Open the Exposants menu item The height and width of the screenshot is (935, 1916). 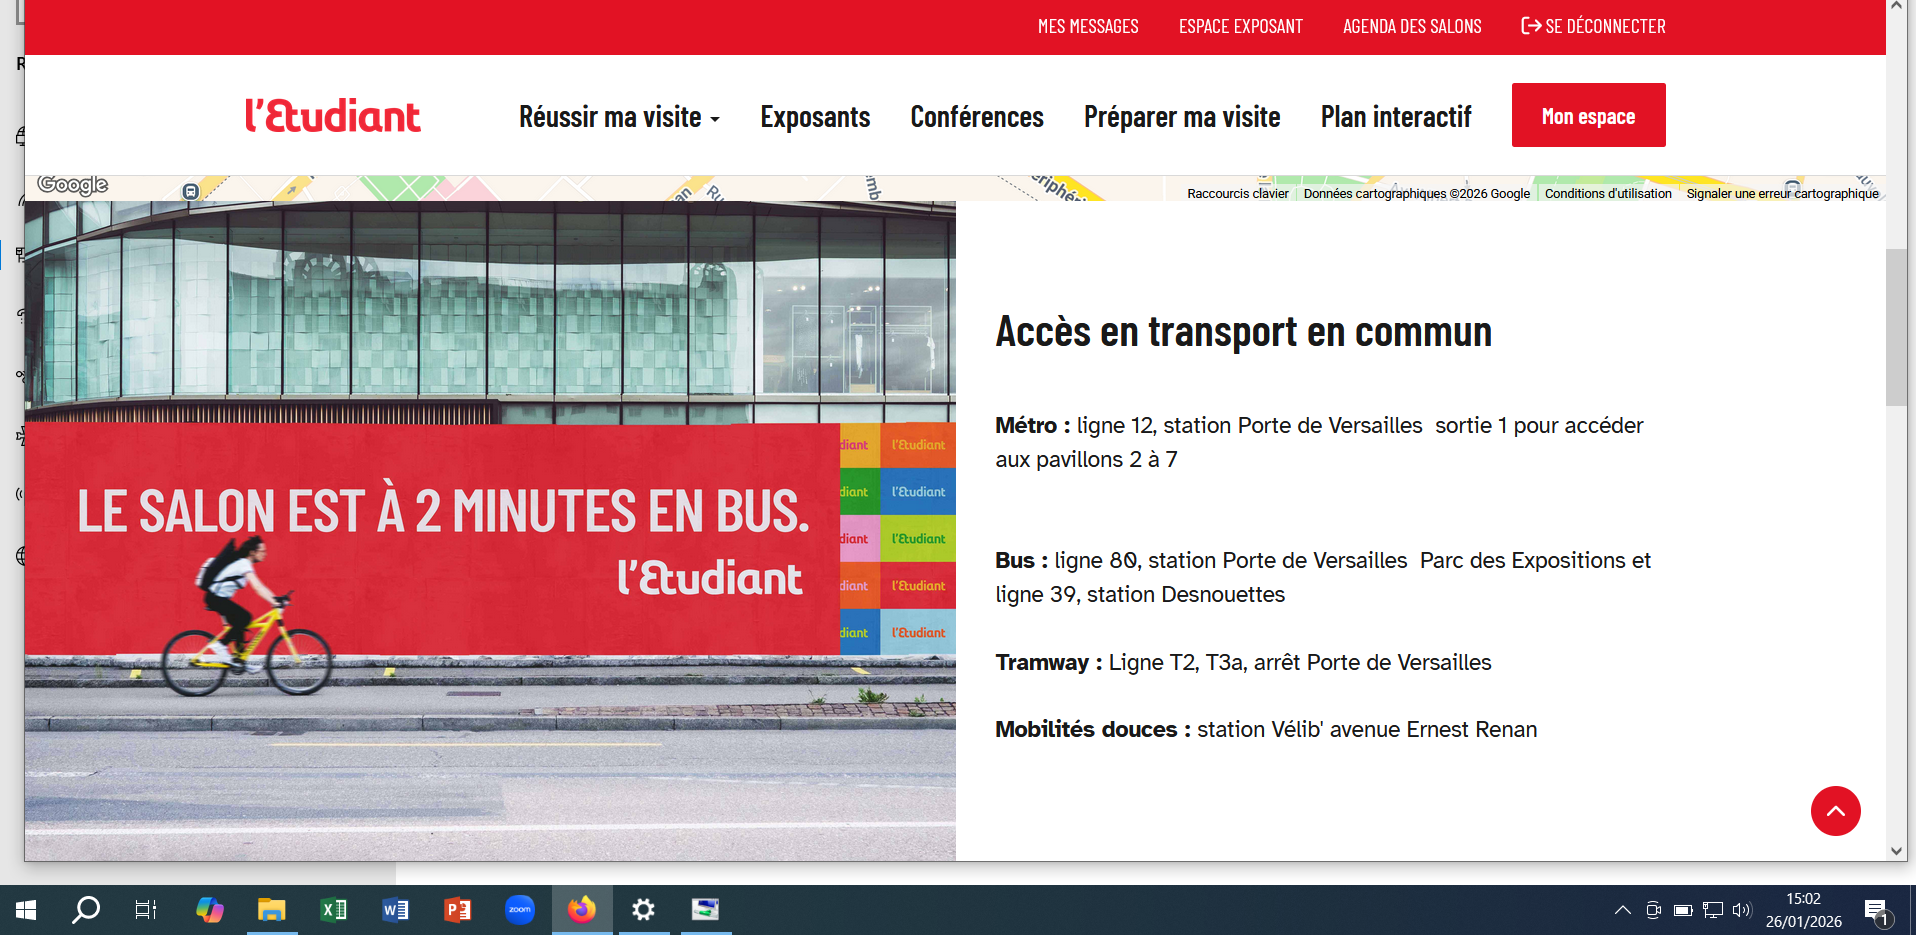(815, 117)
